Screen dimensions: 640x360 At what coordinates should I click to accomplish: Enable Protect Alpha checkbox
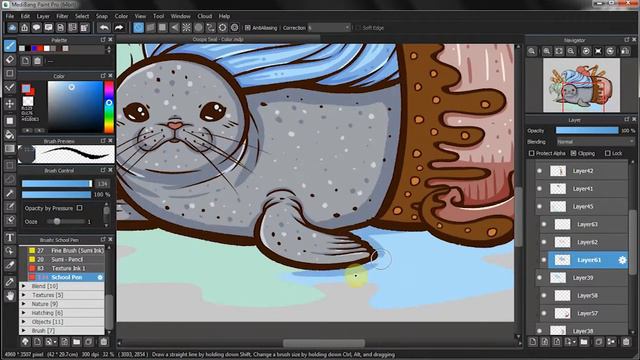tap(531, 153)
